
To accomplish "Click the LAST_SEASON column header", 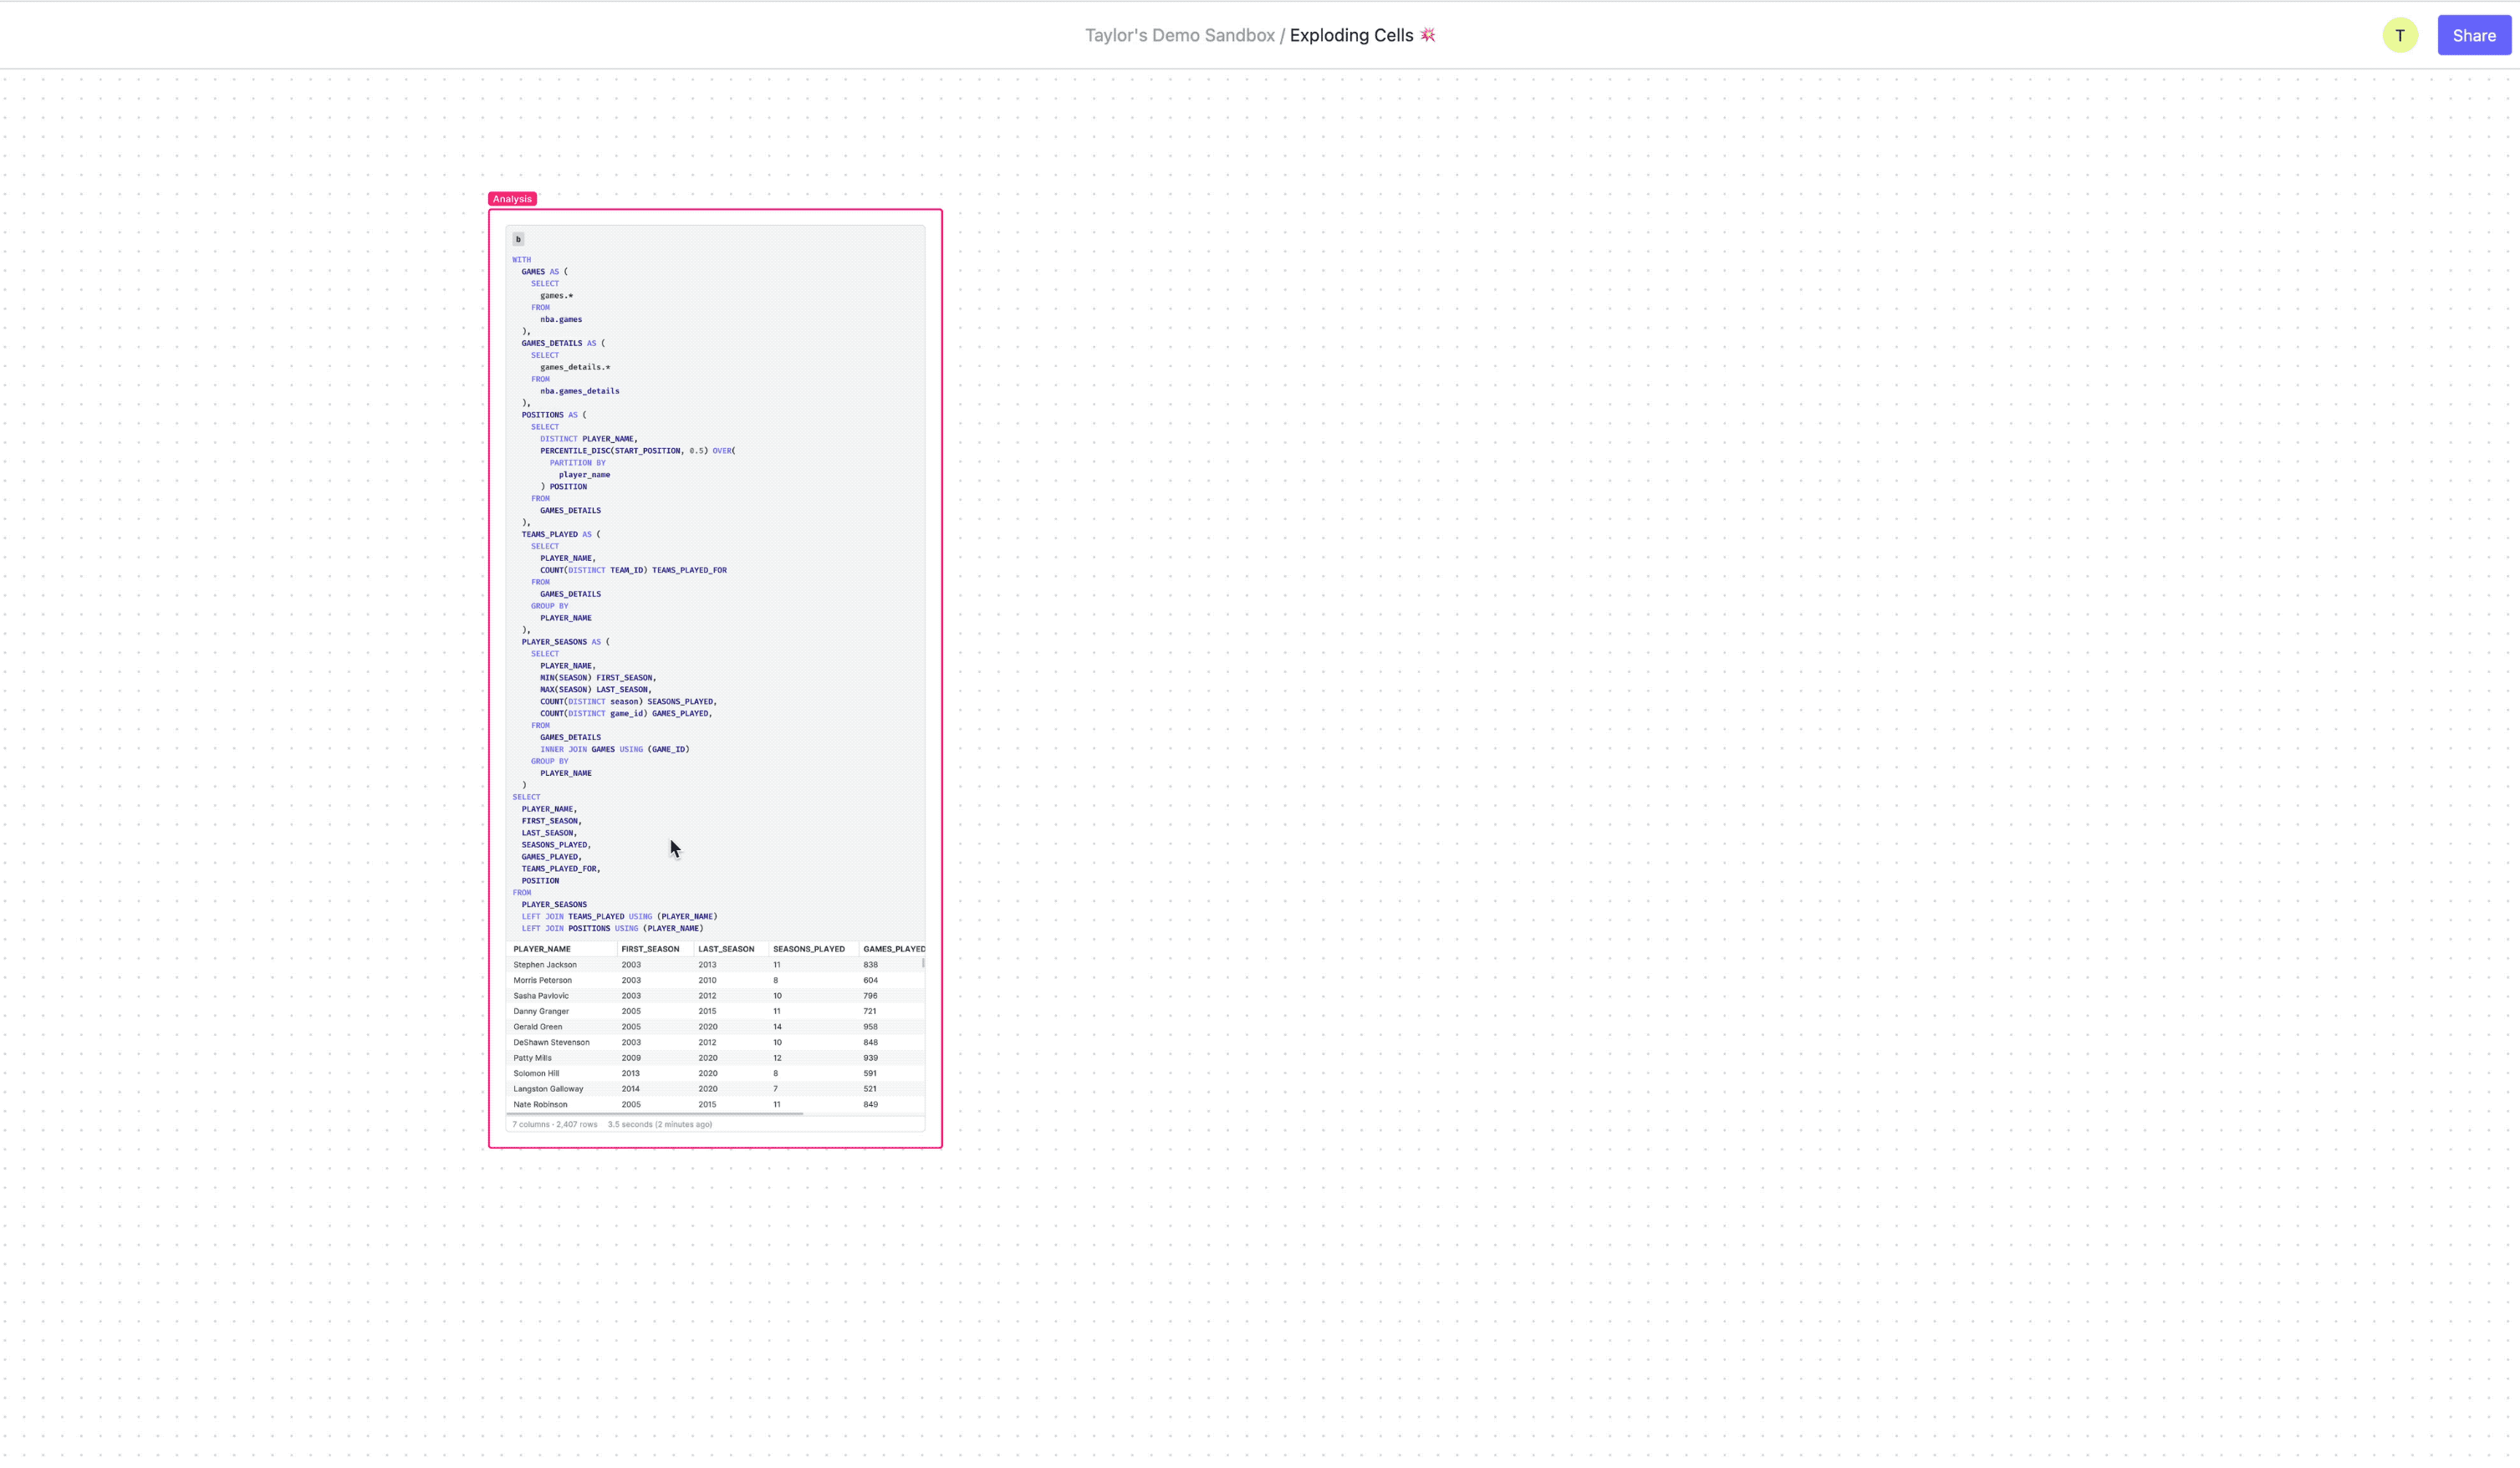I will (x=726, y=949).
